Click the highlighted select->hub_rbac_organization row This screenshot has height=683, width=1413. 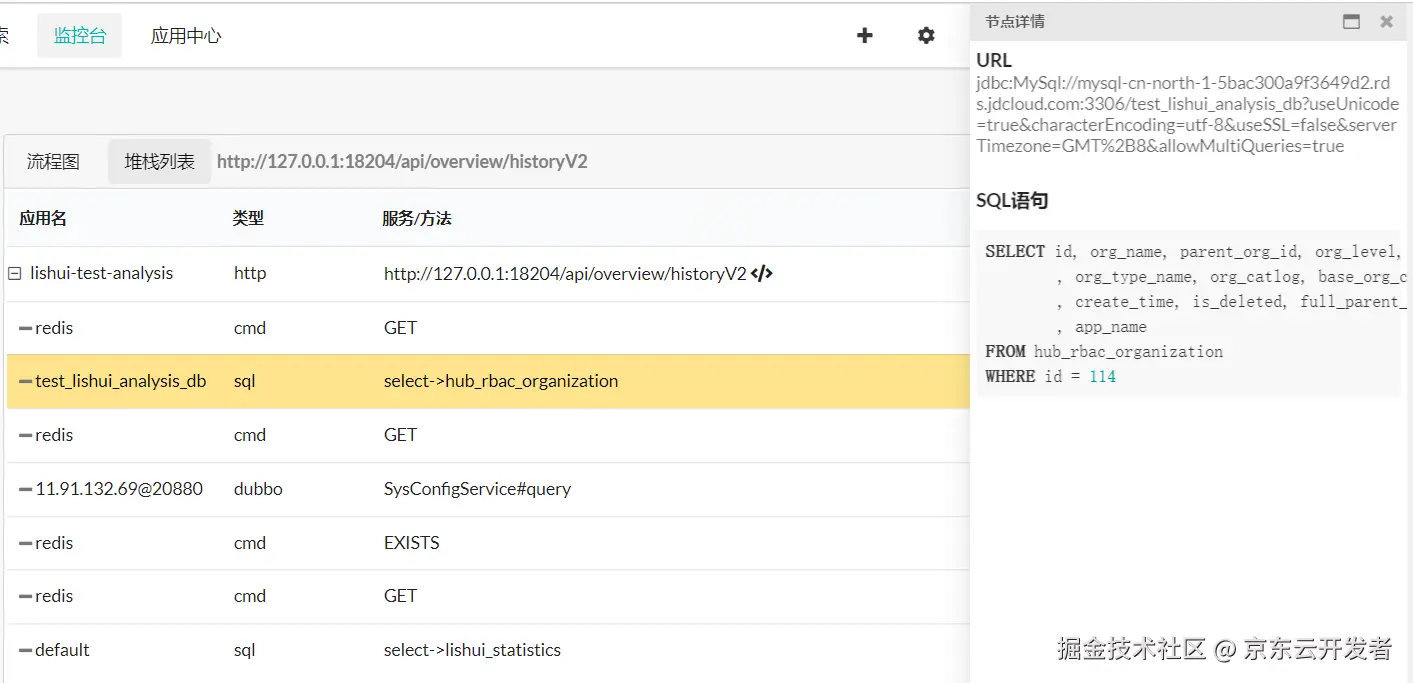[x=501, y=381]
